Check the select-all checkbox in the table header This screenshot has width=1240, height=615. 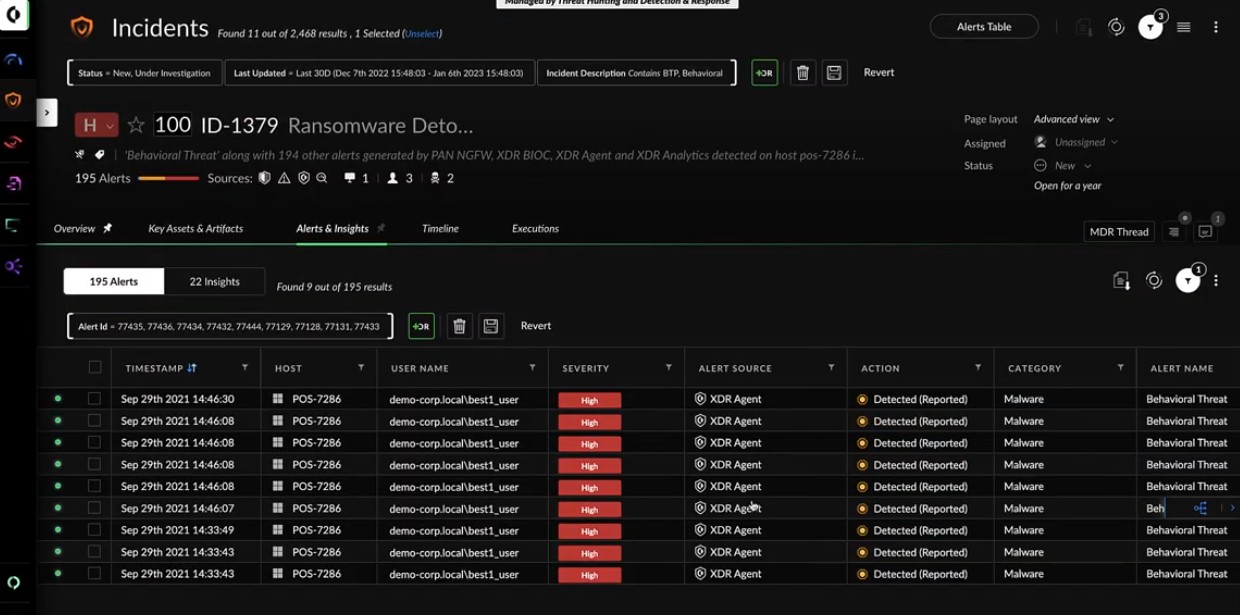(95, 368)
